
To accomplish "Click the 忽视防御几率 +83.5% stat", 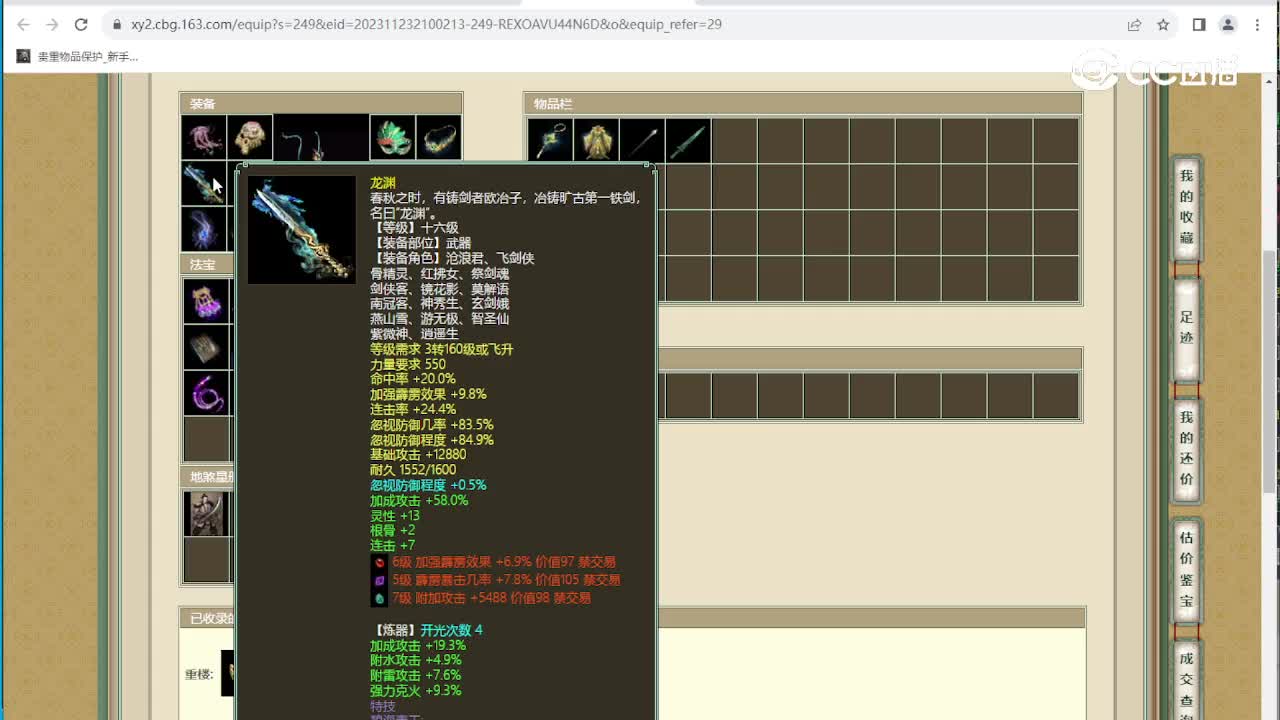I will pos(431,424).
